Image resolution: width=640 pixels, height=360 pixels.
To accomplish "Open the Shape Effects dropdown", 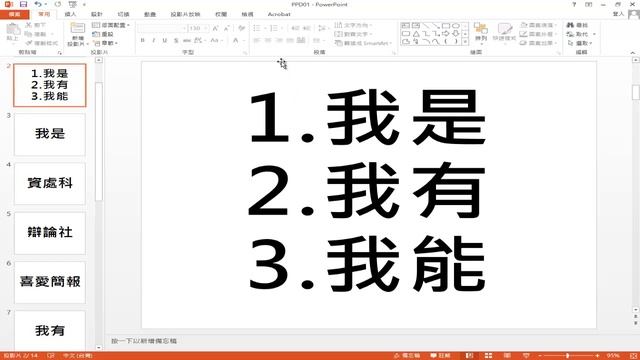I will click(x=539, y=43).
